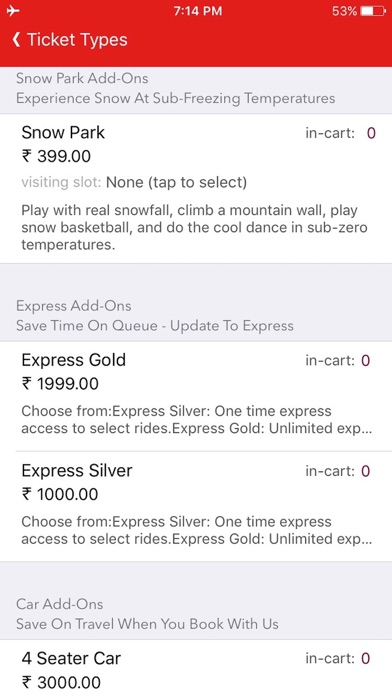
Task: Expand Express Gold truncated description
Action: click(196, 419)
